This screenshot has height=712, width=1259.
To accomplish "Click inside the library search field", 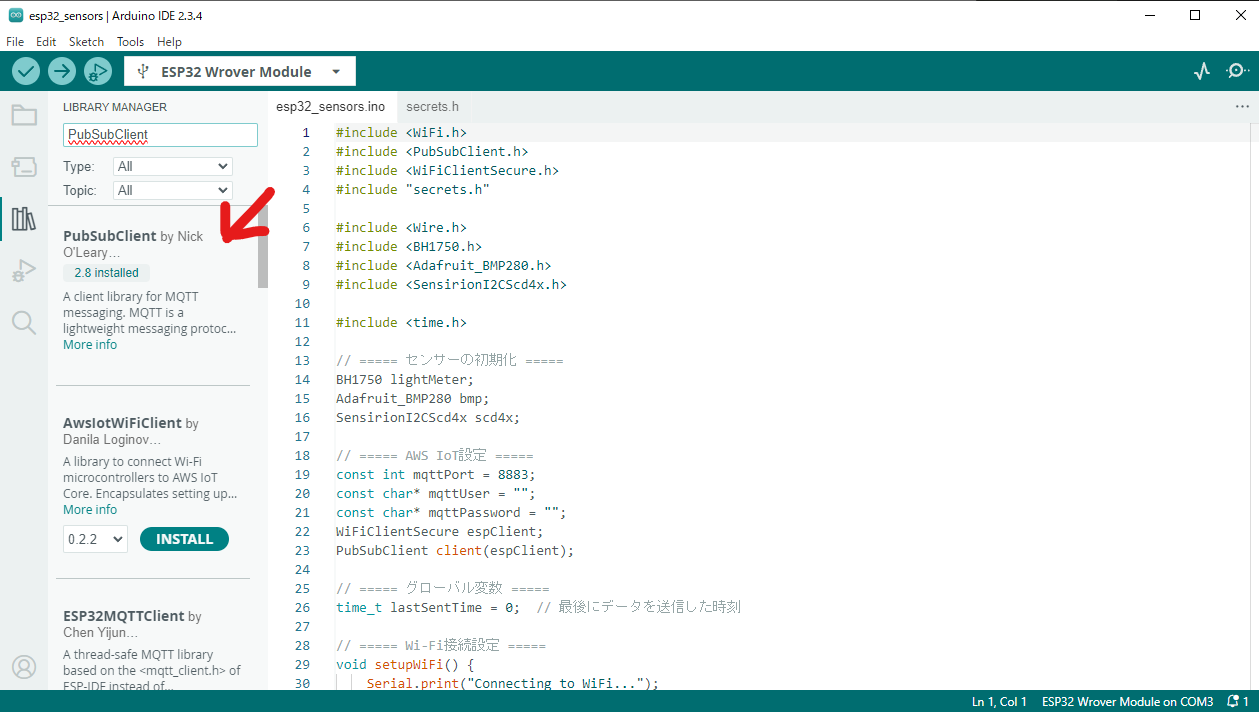I will click(x=159, y=134).
